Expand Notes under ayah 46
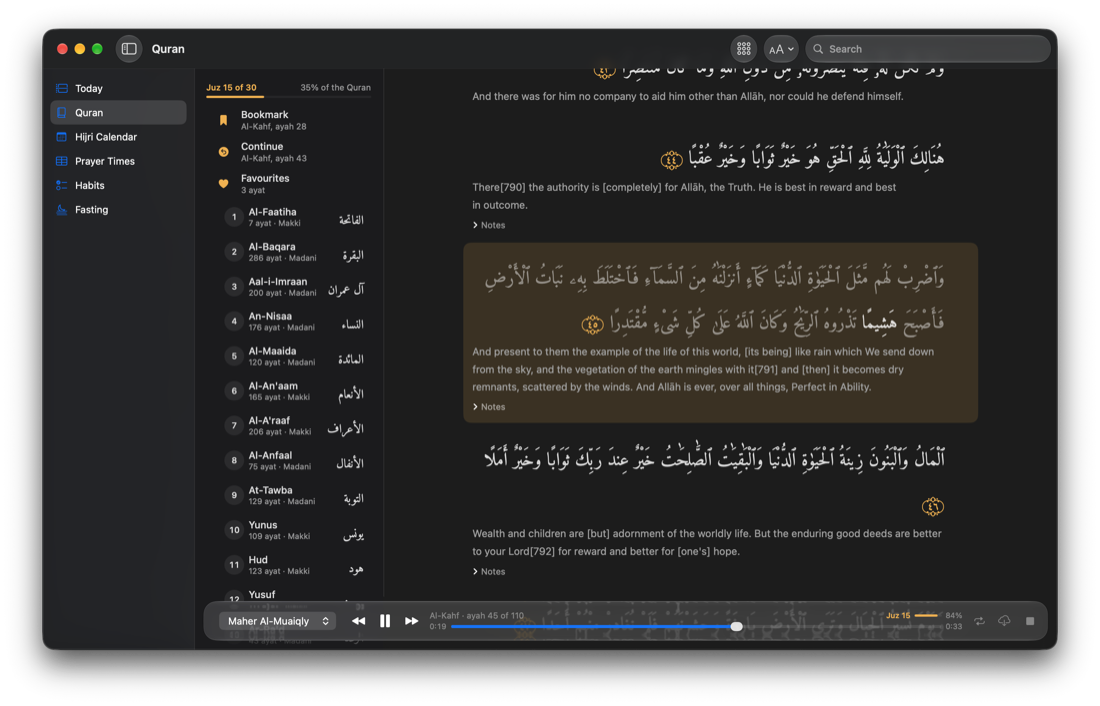Image resolution: width=1100 pixels, height=706 pixels. tap(489, 572)
